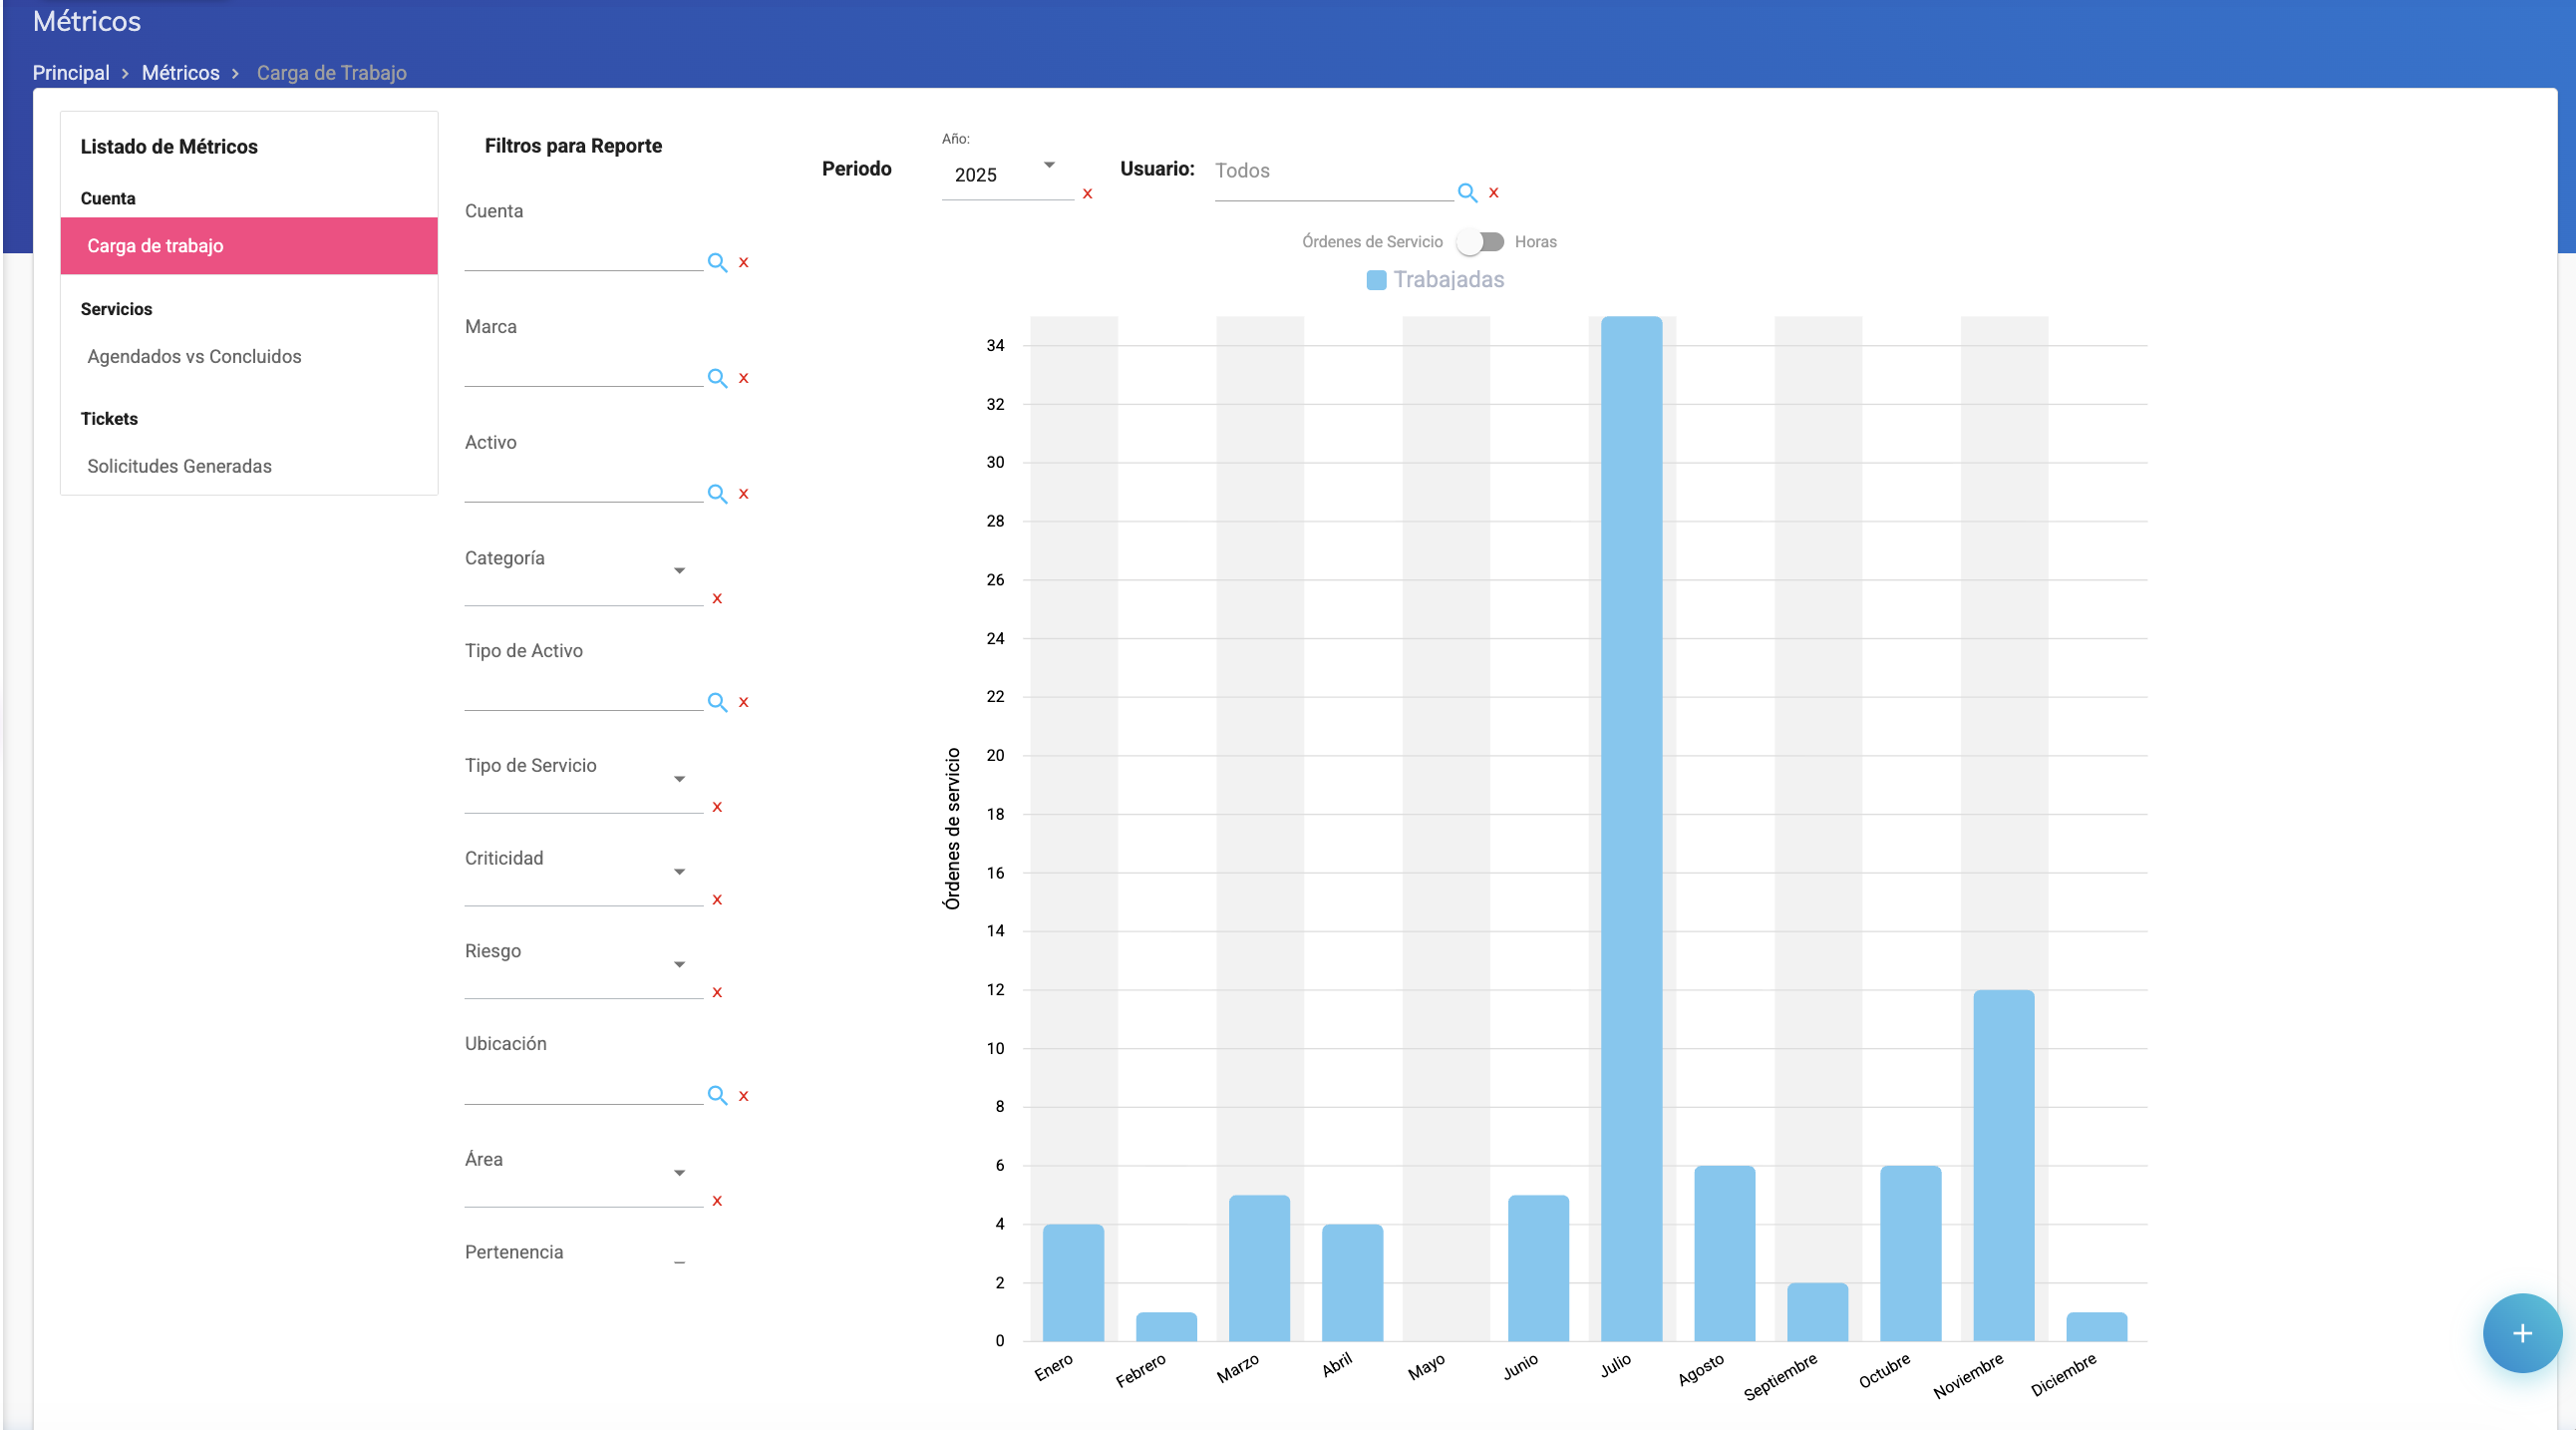Click the Ubicación filter search magnifier icon
The width and height of the screenshot is (2576, 1430).
[717, 1096]
